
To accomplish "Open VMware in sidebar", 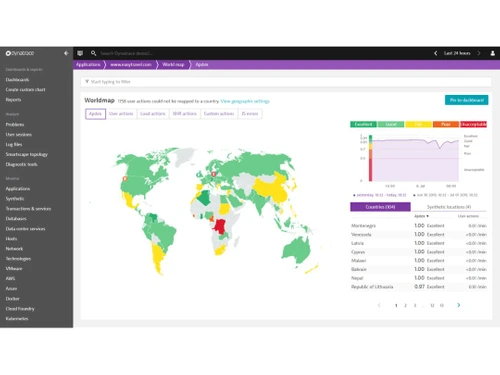I will coord(14,268).
